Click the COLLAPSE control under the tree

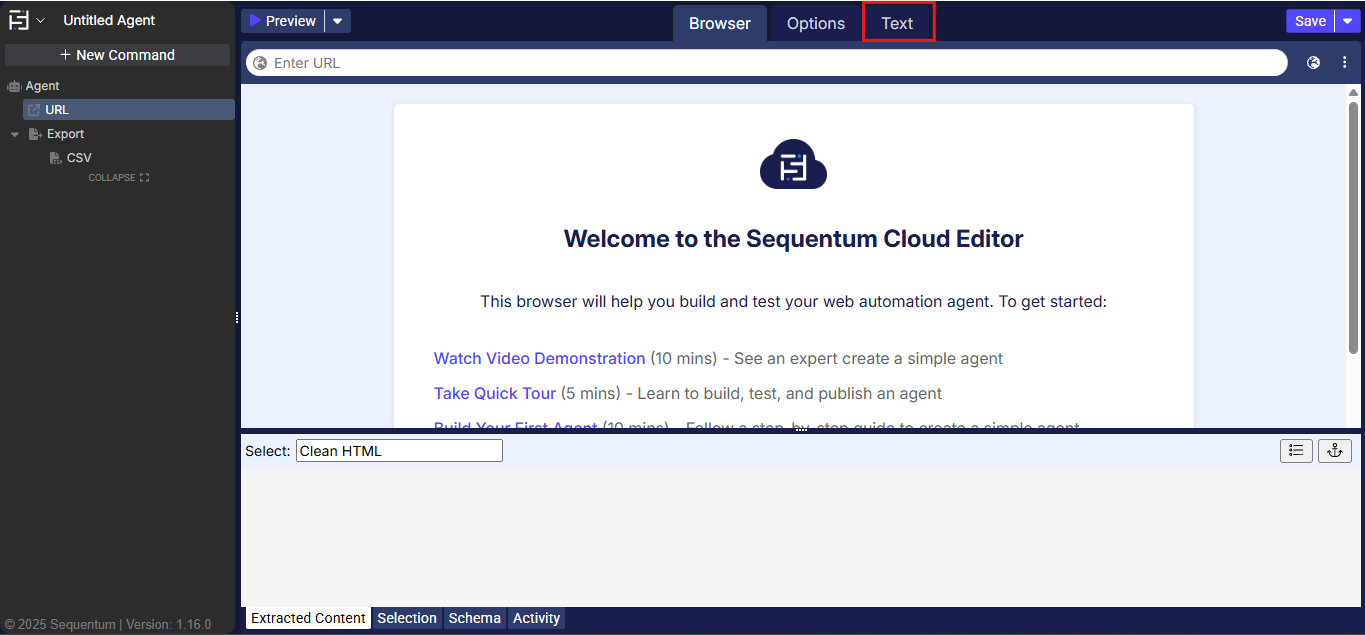click(119, 178)
